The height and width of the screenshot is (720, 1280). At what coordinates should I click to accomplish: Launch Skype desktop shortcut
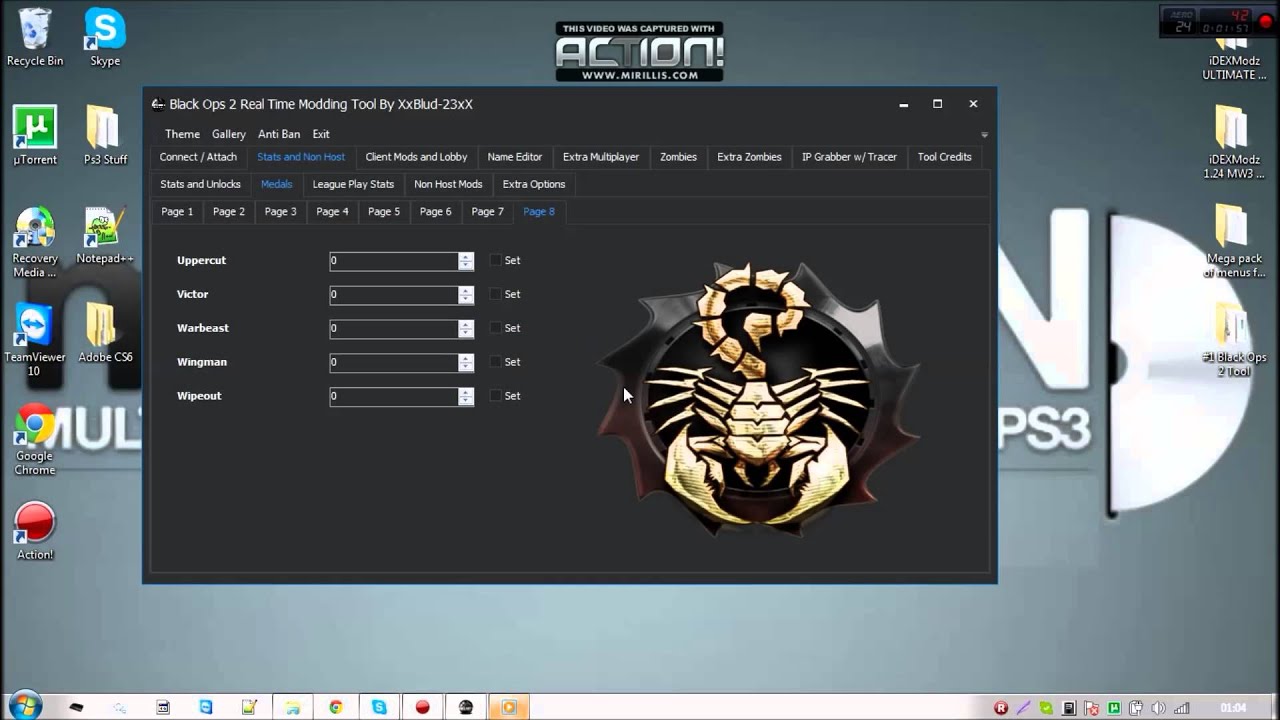pyautogui.click(x=105, y=38)
